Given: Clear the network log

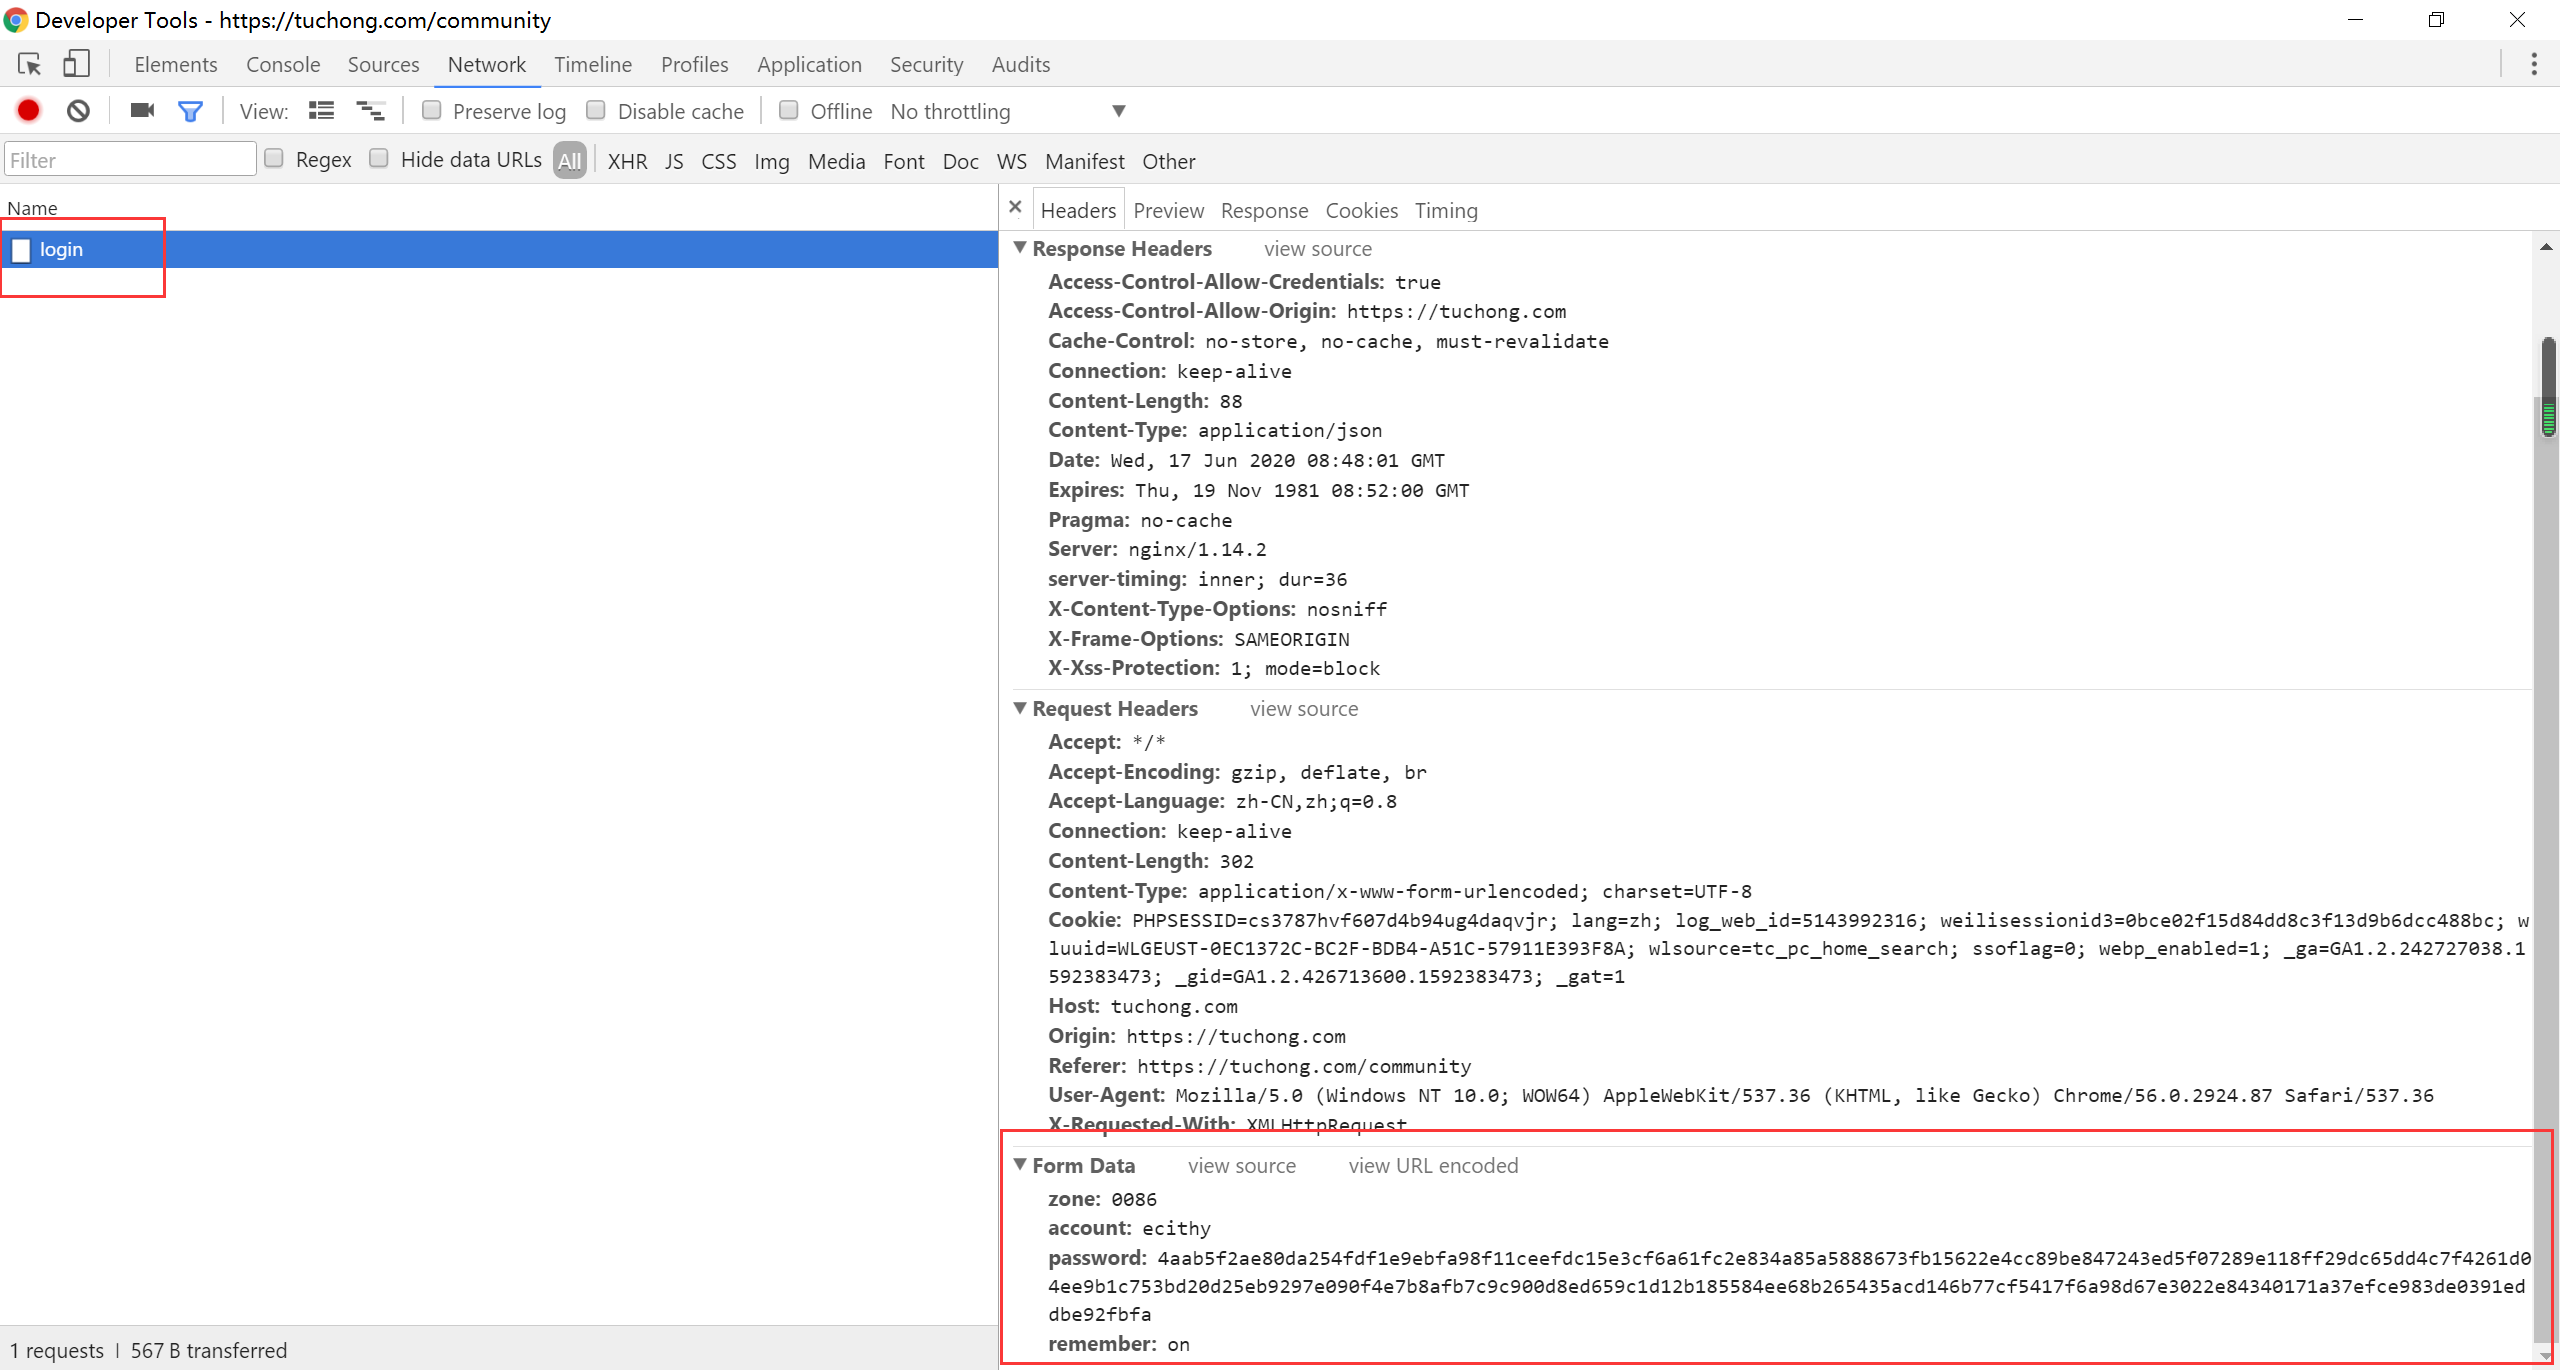Looking at the screenshot, I should pos(78,111).
